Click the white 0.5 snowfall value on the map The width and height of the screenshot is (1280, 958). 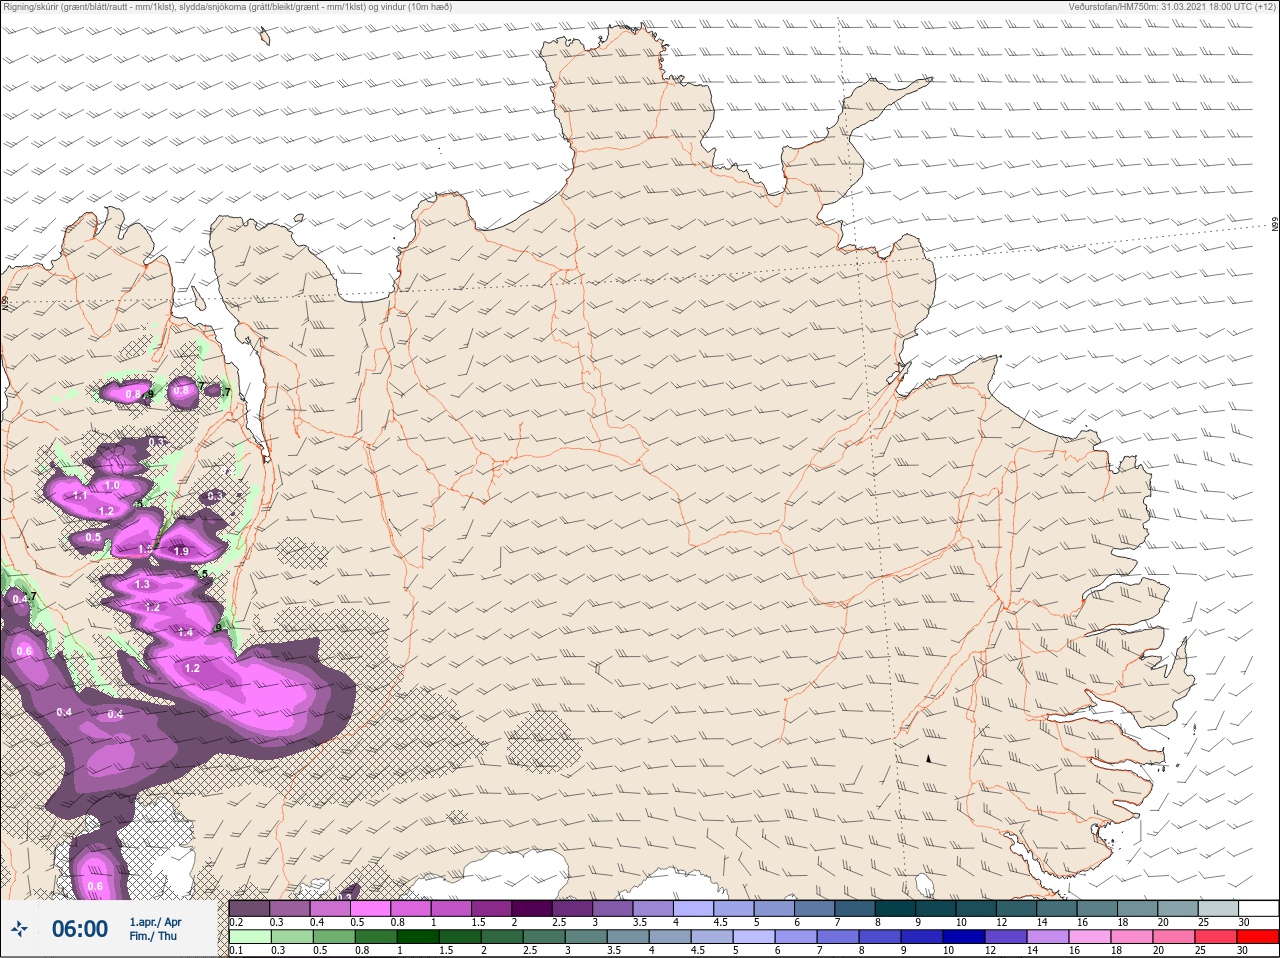93,538
